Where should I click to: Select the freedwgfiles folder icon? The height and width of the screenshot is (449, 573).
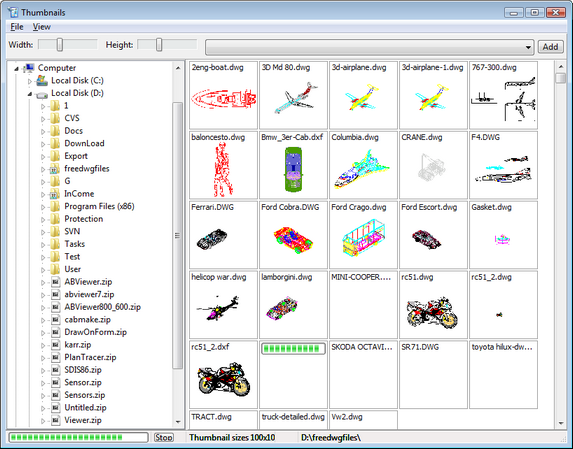pyautogui.click(x=55, y=168)
